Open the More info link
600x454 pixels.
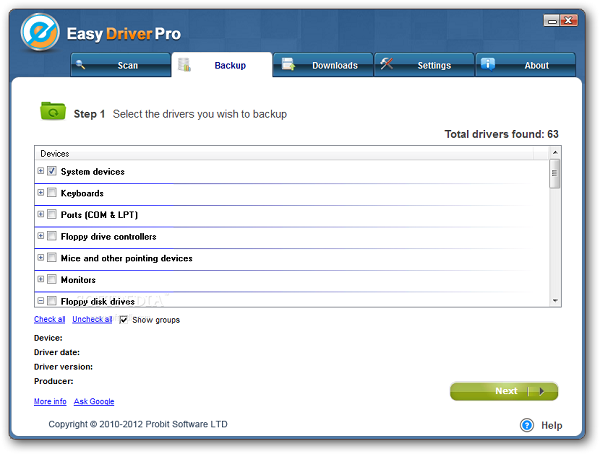50,401
